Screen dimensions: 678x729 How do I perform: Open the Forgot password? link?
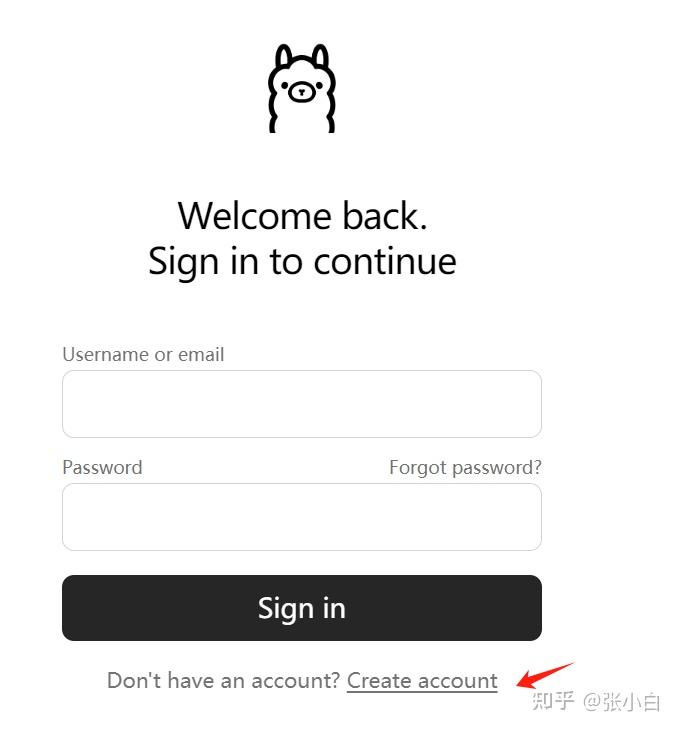(x=465, y=467)
